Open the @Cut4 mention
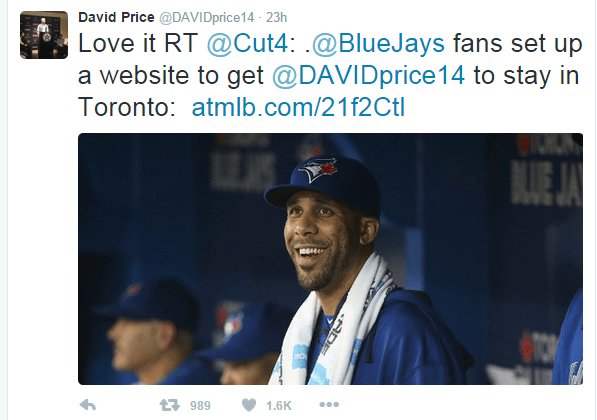 (x=247, y=43)
